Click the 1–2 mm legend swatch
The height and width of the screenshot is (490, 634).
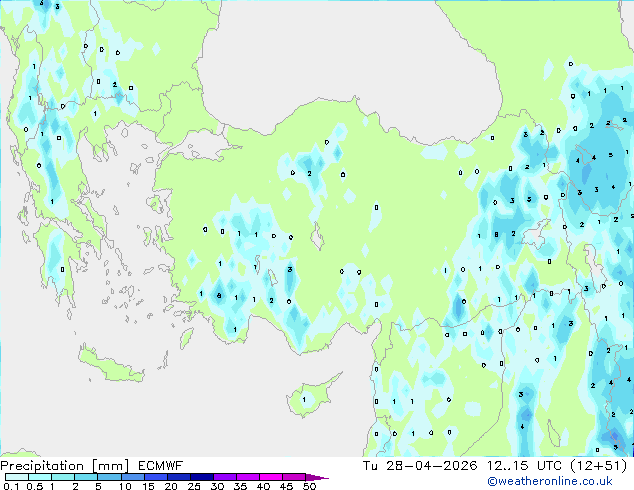63,477
